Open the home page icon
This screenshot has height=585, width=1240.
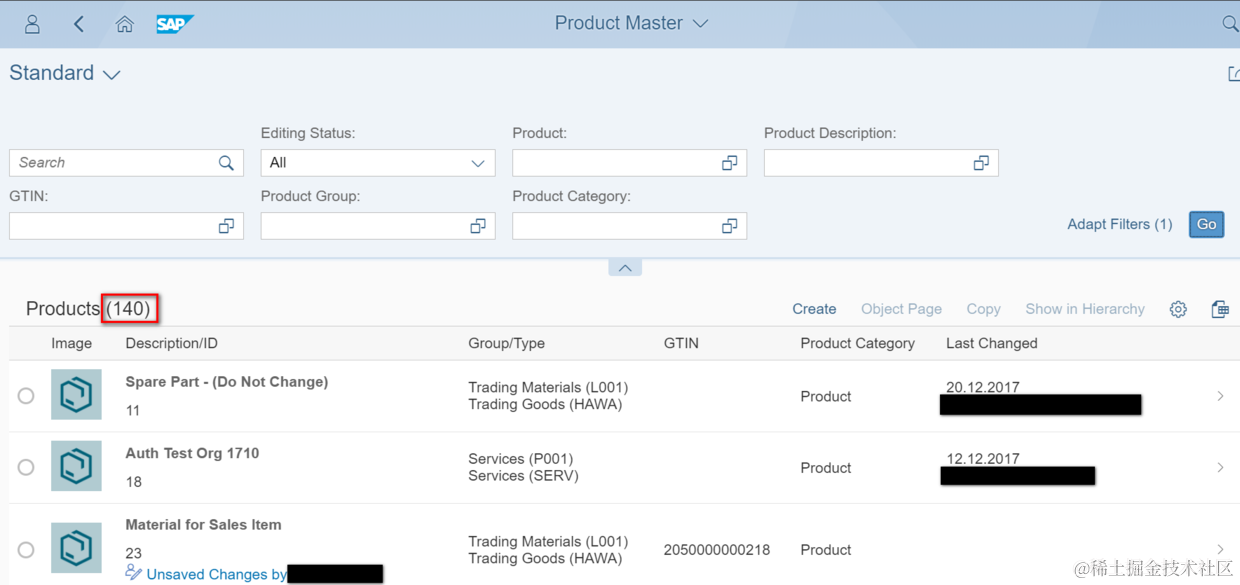124,24
